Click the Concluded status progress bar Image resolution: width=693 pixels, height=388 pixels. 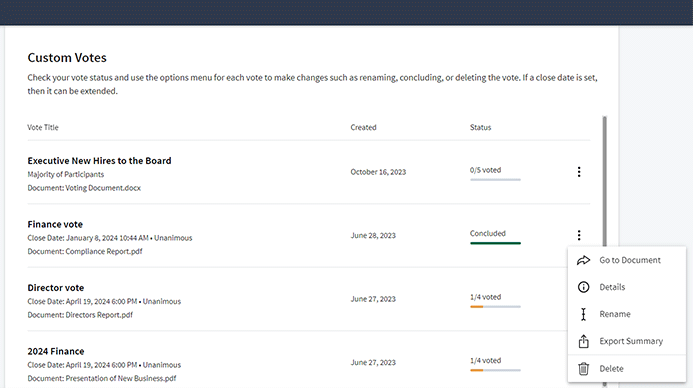pos(495,243)
